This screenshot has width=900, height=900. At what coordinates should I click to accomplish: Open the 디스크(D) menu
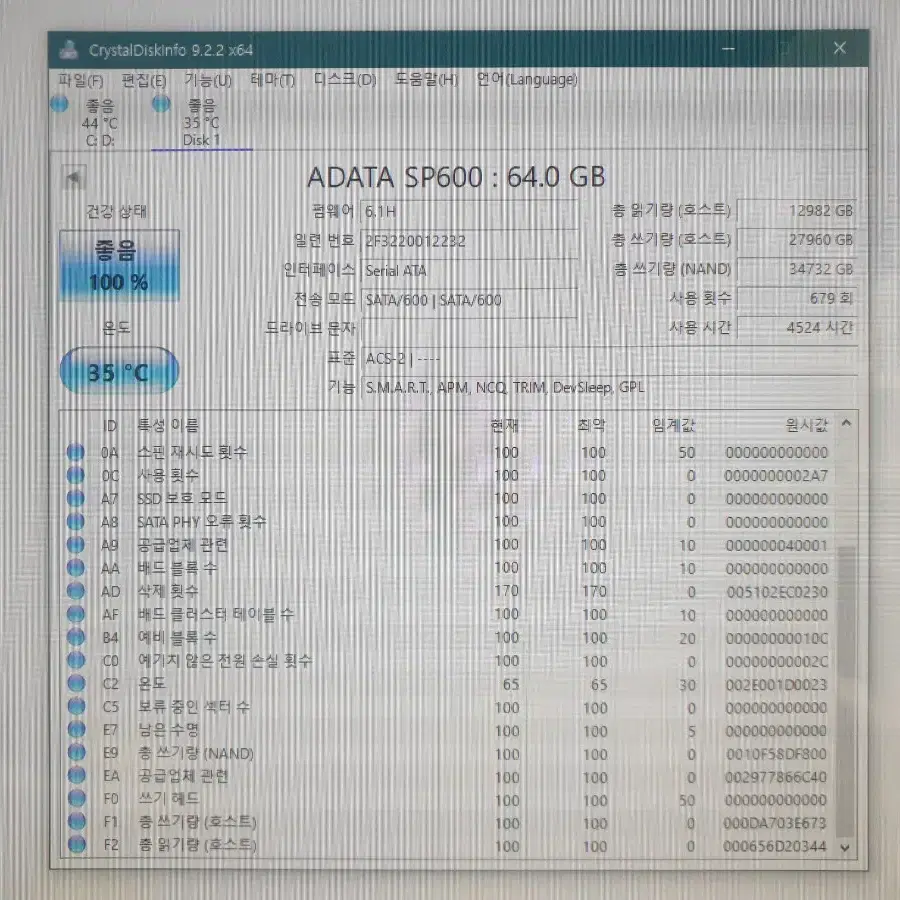coord(345,80)
